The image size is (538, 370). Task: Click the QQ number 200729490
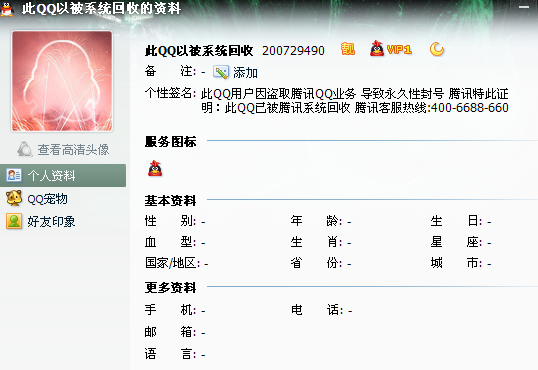293,51
